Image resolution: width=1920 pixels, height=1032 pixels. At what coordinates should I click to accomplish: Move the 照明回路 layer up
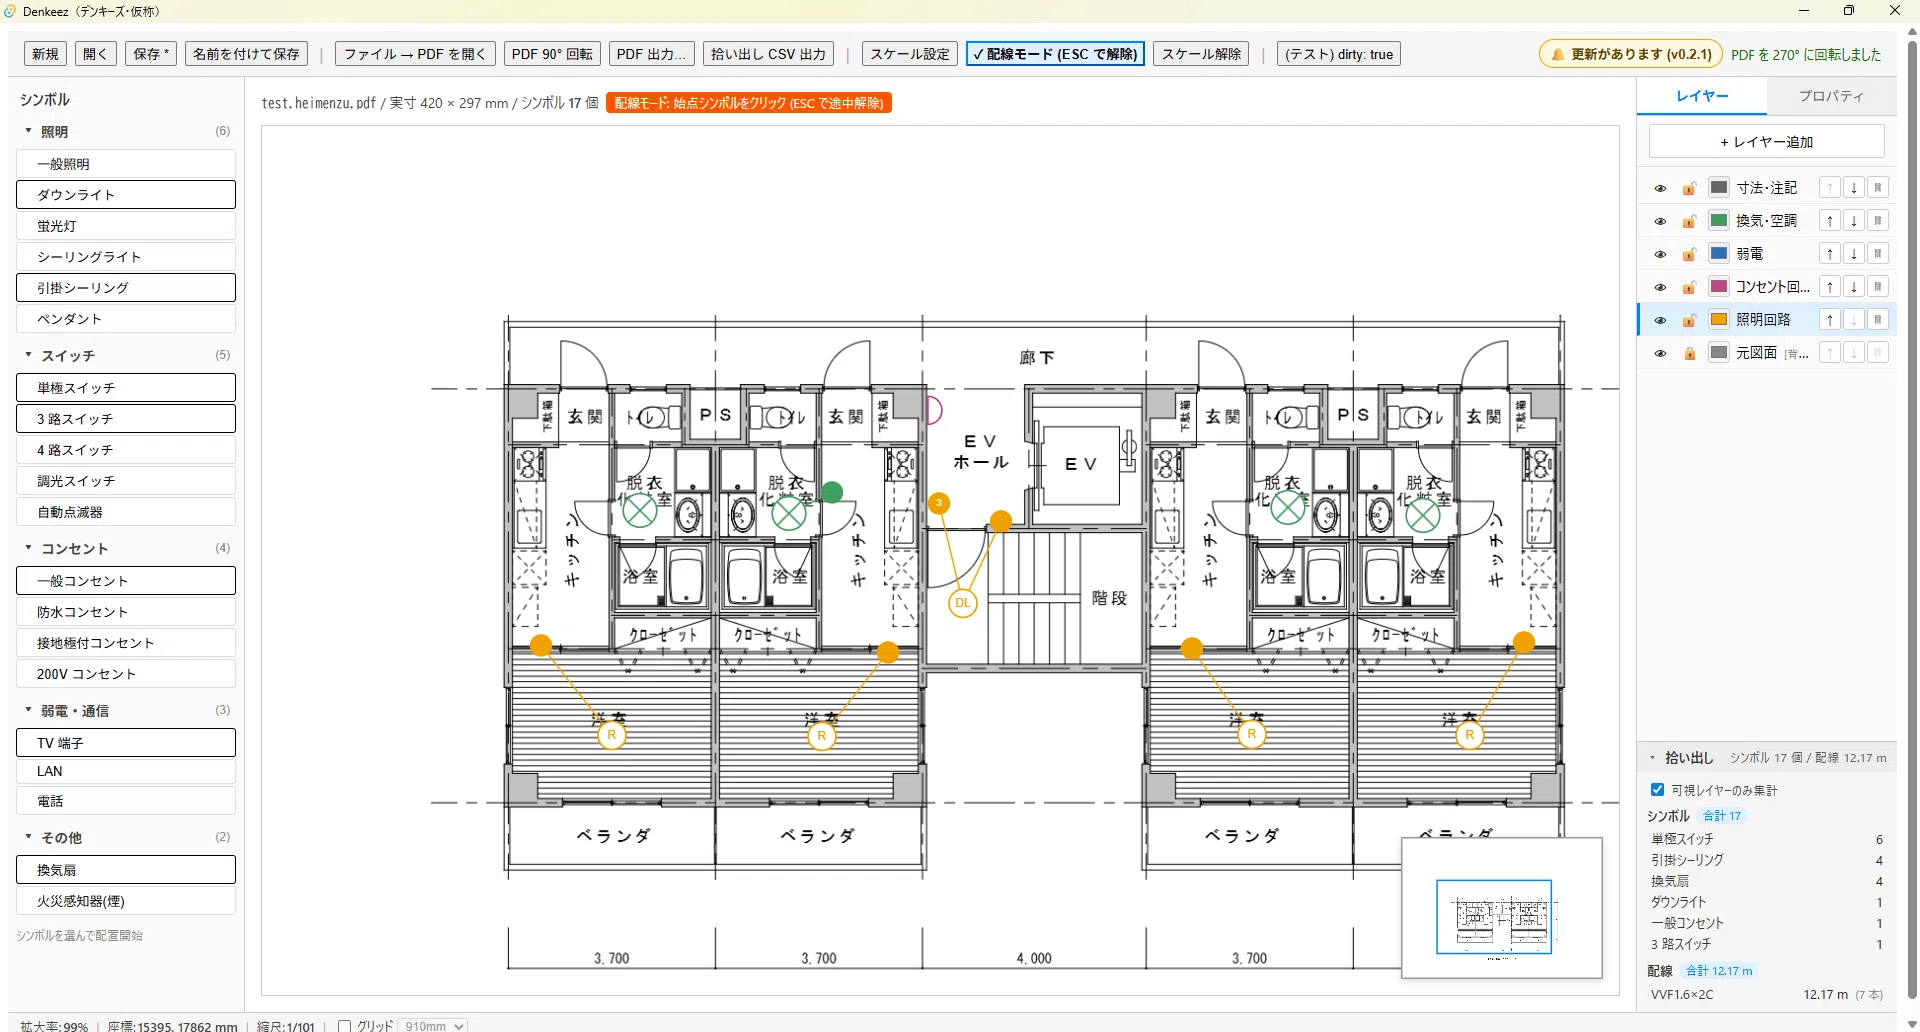click(x=1830, y=320)
